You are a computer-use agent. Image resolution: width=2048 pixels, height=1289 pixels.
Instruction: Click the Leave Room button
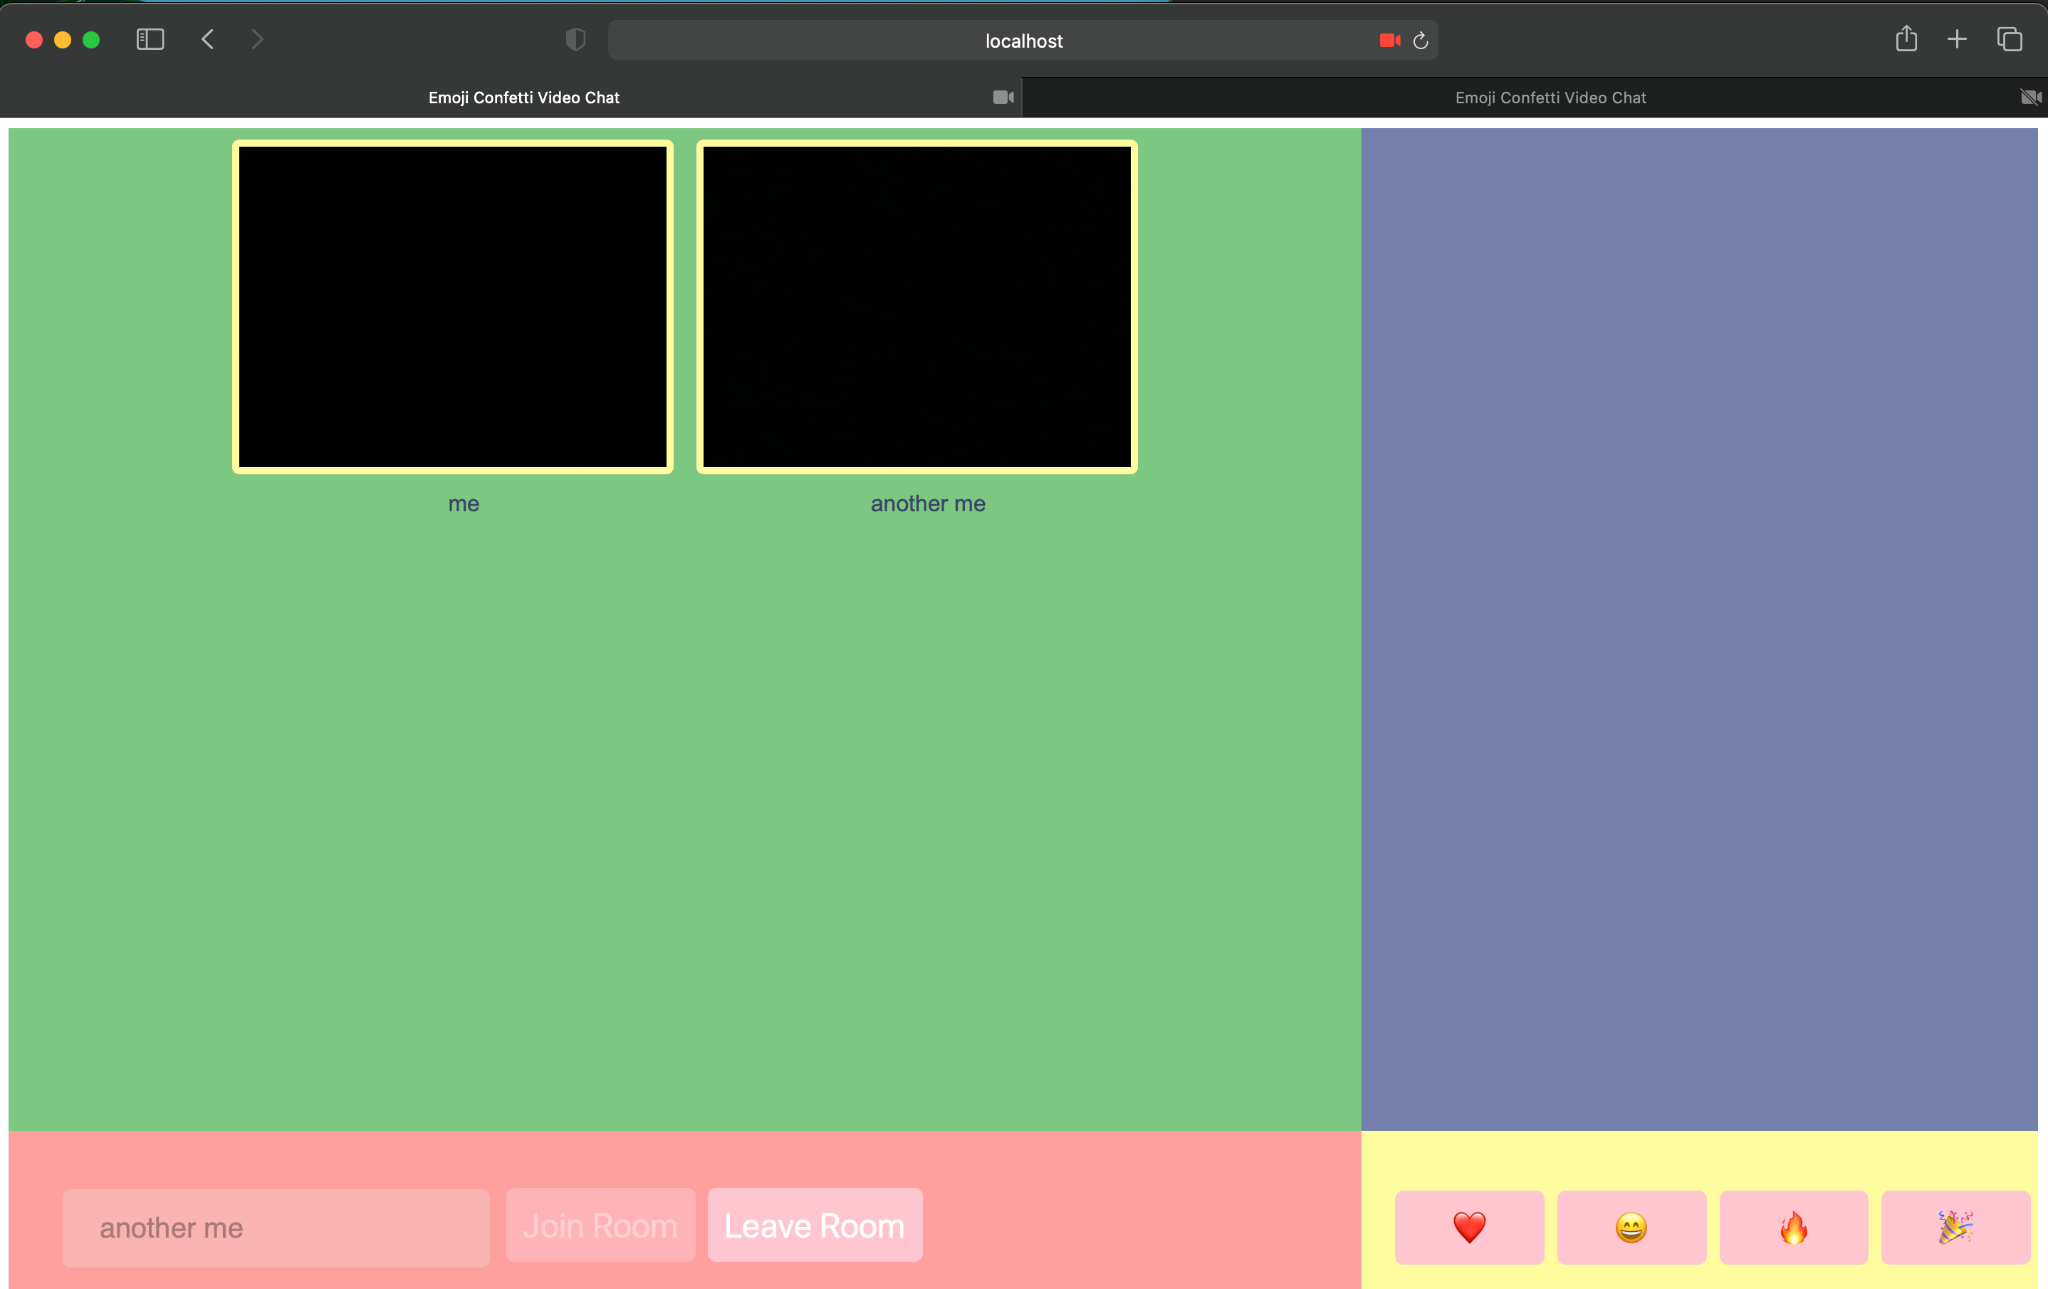[x=814, y=1227]
